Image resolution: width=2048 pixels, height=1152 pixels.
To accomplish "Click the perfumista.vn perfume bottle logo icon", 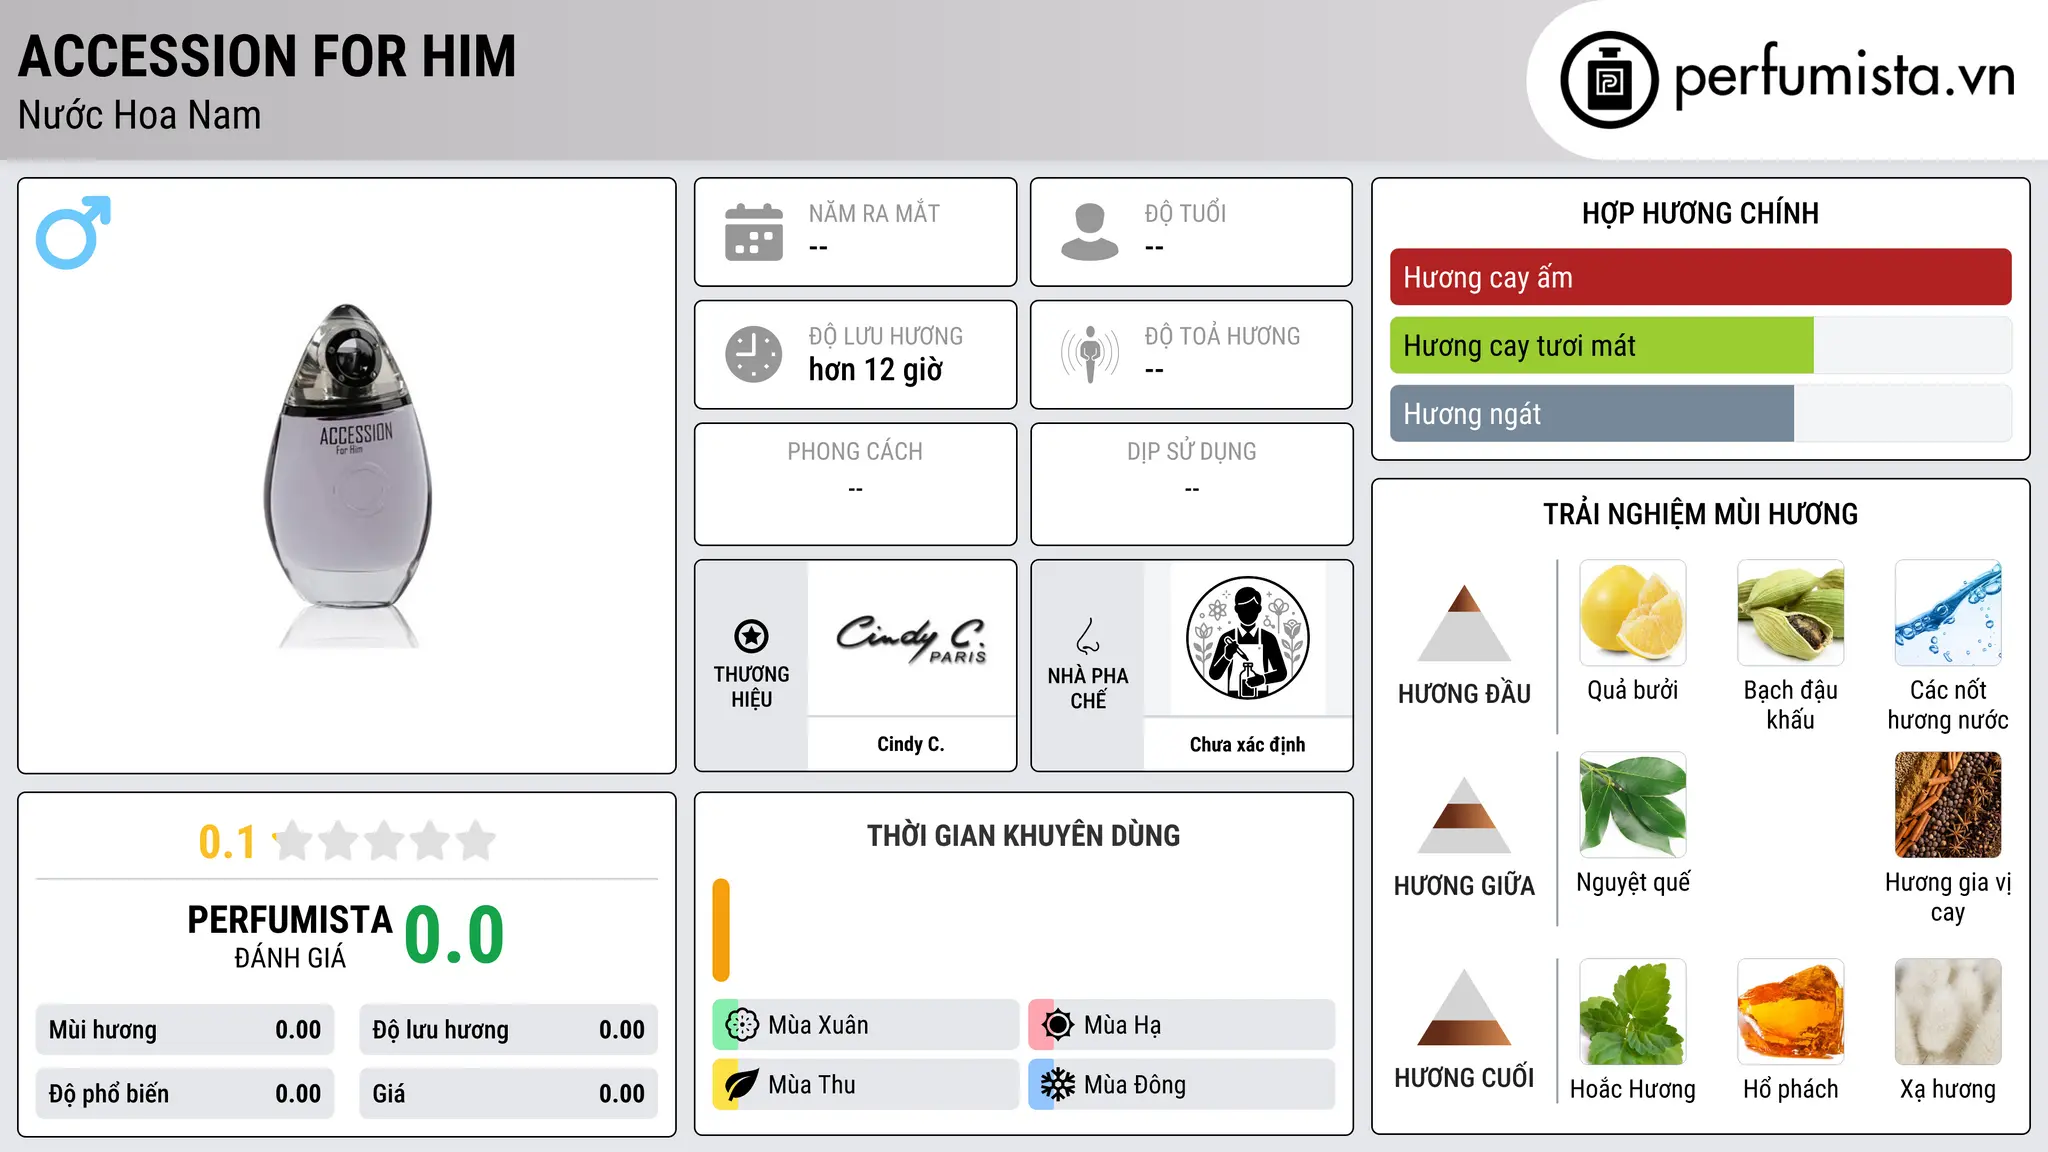I will pos(1609,80).
